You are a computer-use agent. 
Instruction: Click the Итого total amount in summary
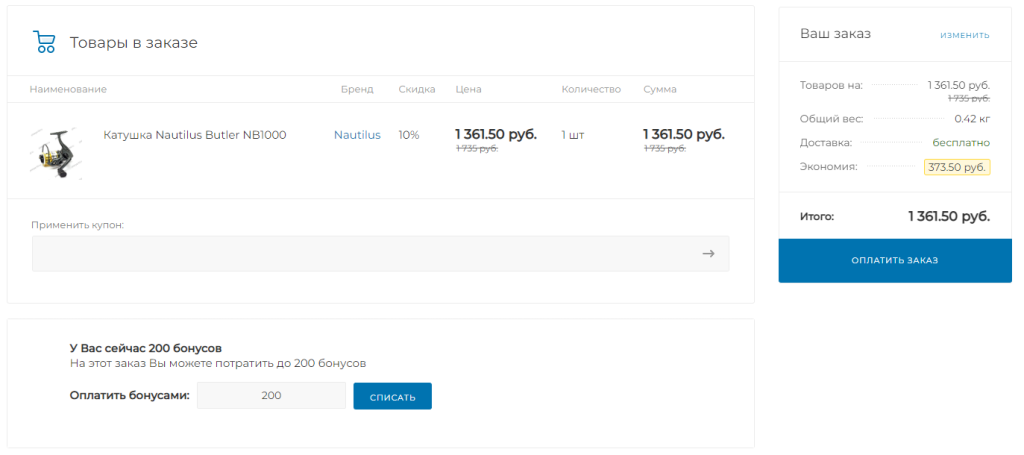click(x=948, y=216)
